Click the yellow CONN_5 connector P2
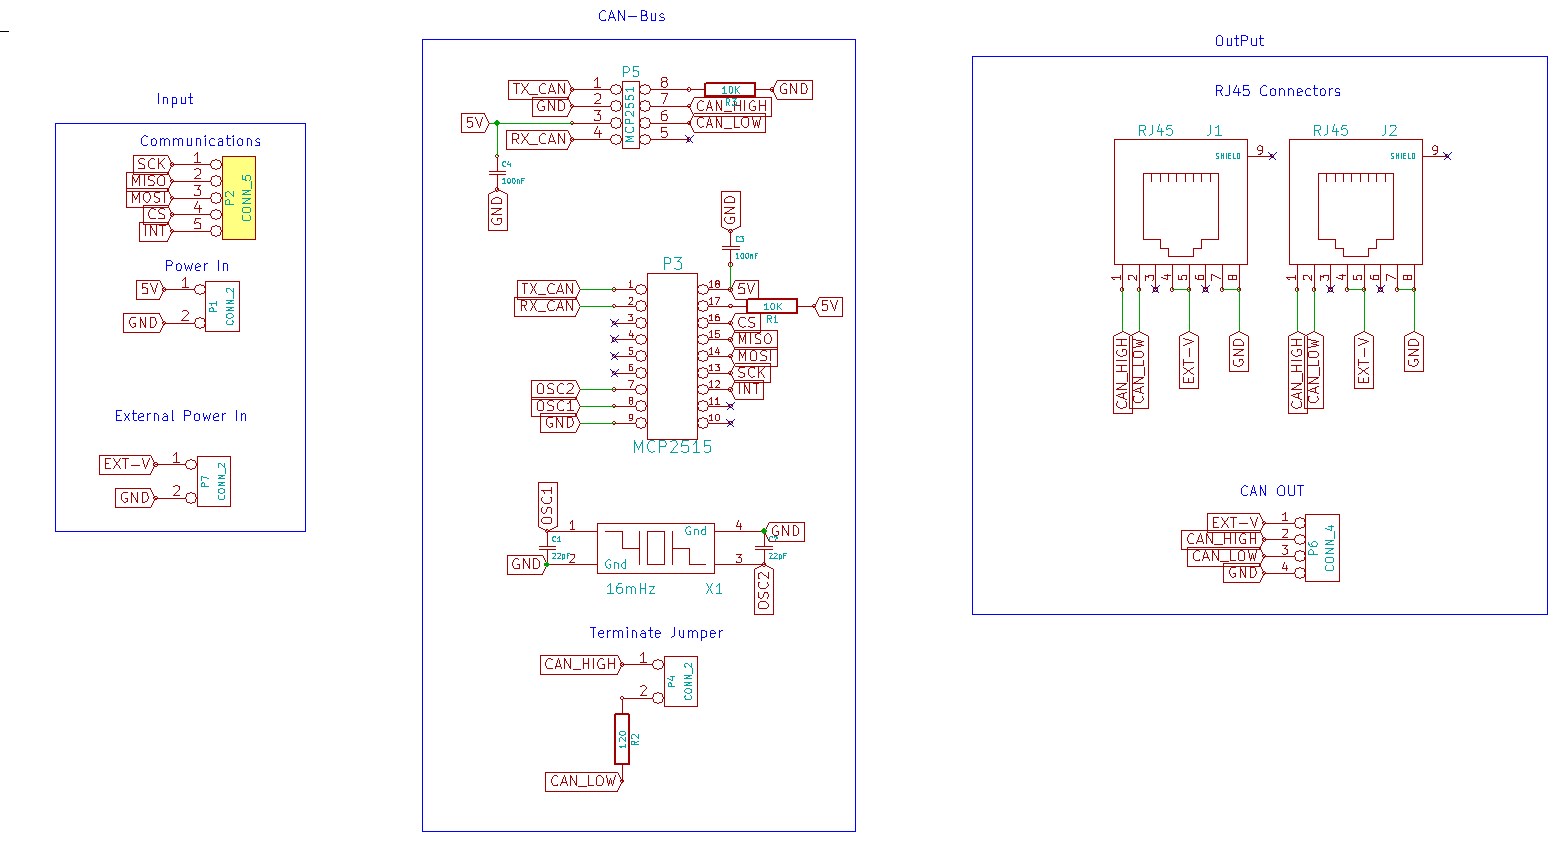This screenshot has width=1564, height=846. tap(239, 198)
